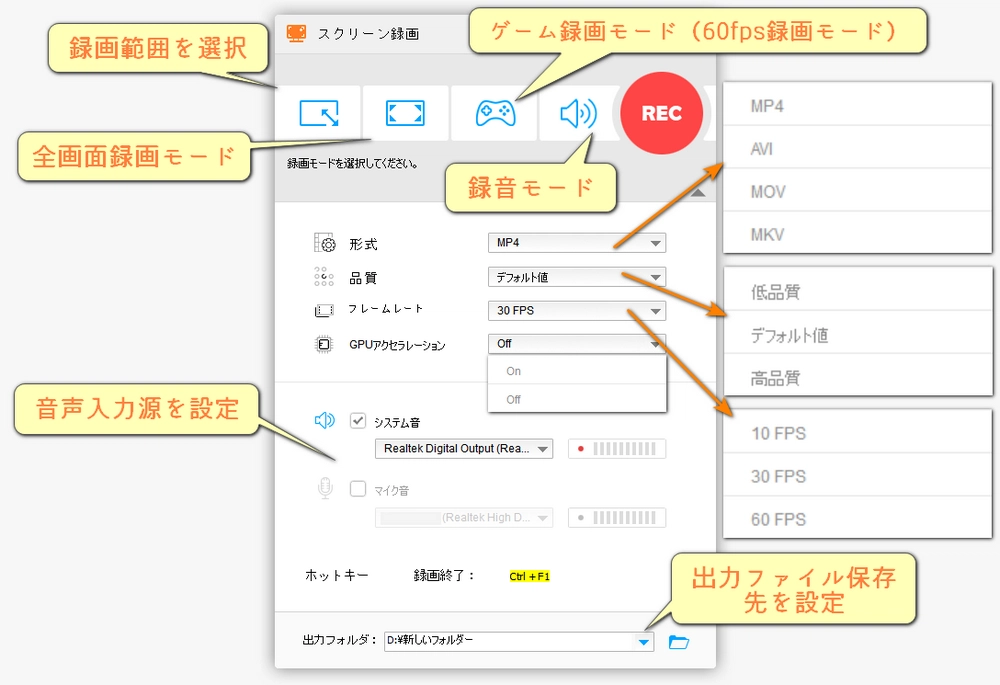
Task: Select the full screen recording mode icon
Action: pyautogui.click(x=405, y=113)
